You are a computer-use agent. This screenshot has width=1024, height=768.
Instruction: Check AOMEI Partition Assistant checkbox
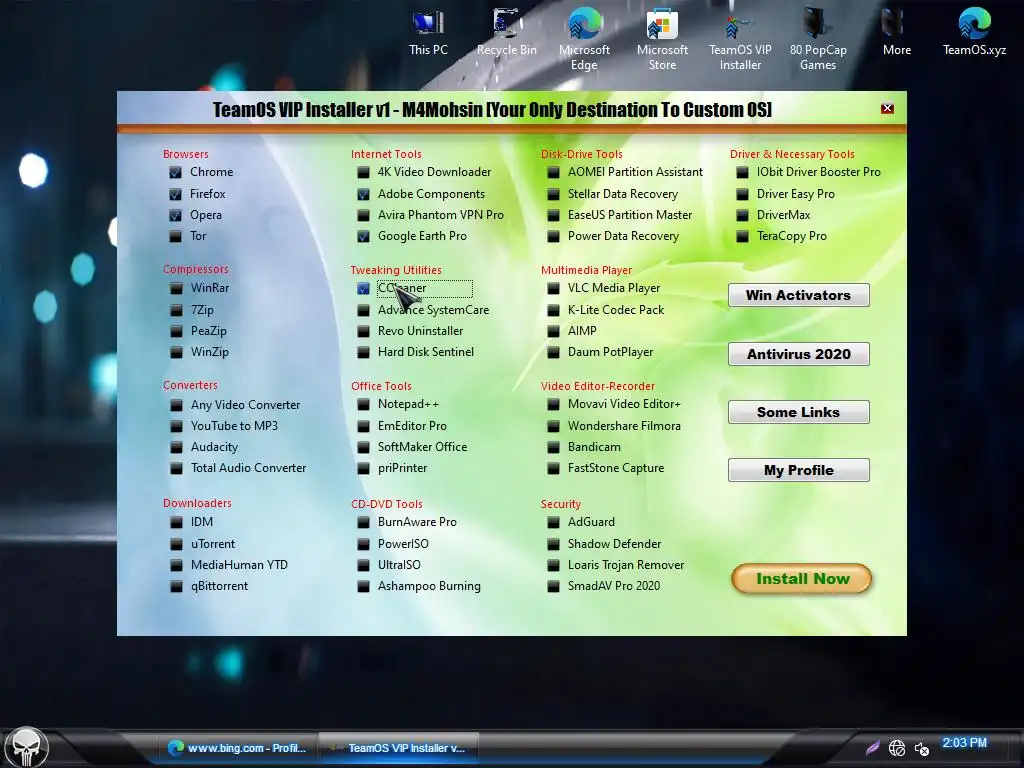point(553,172)
